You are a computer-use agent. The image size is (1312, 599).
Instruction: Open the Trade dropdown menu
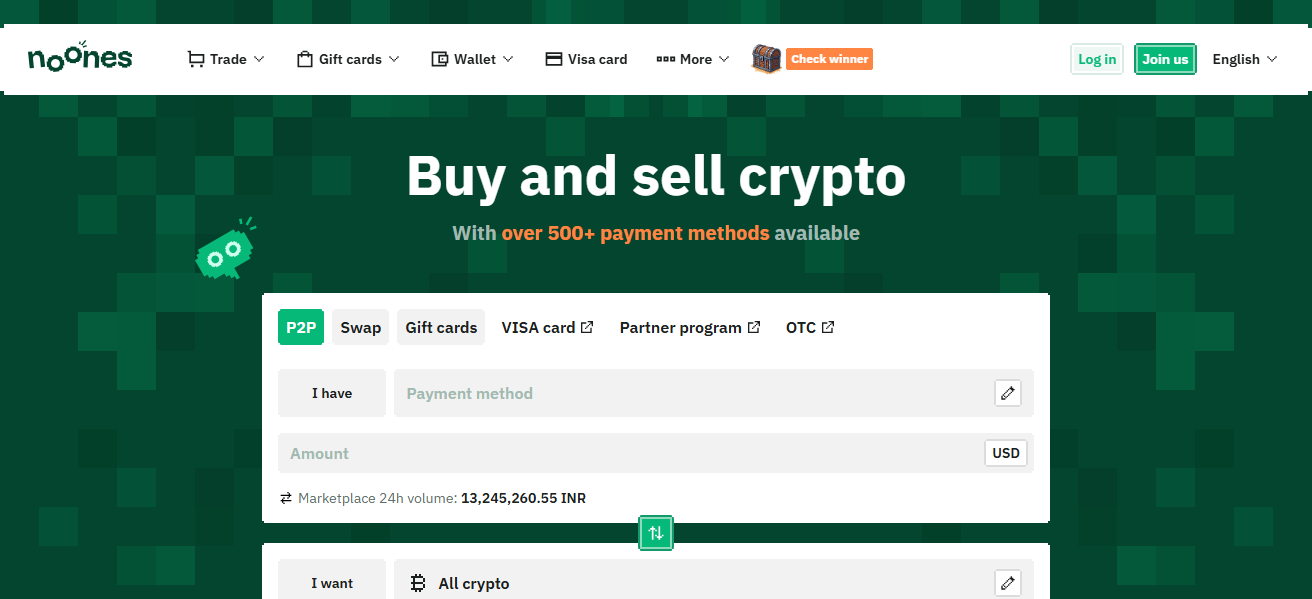pos(226,59)
